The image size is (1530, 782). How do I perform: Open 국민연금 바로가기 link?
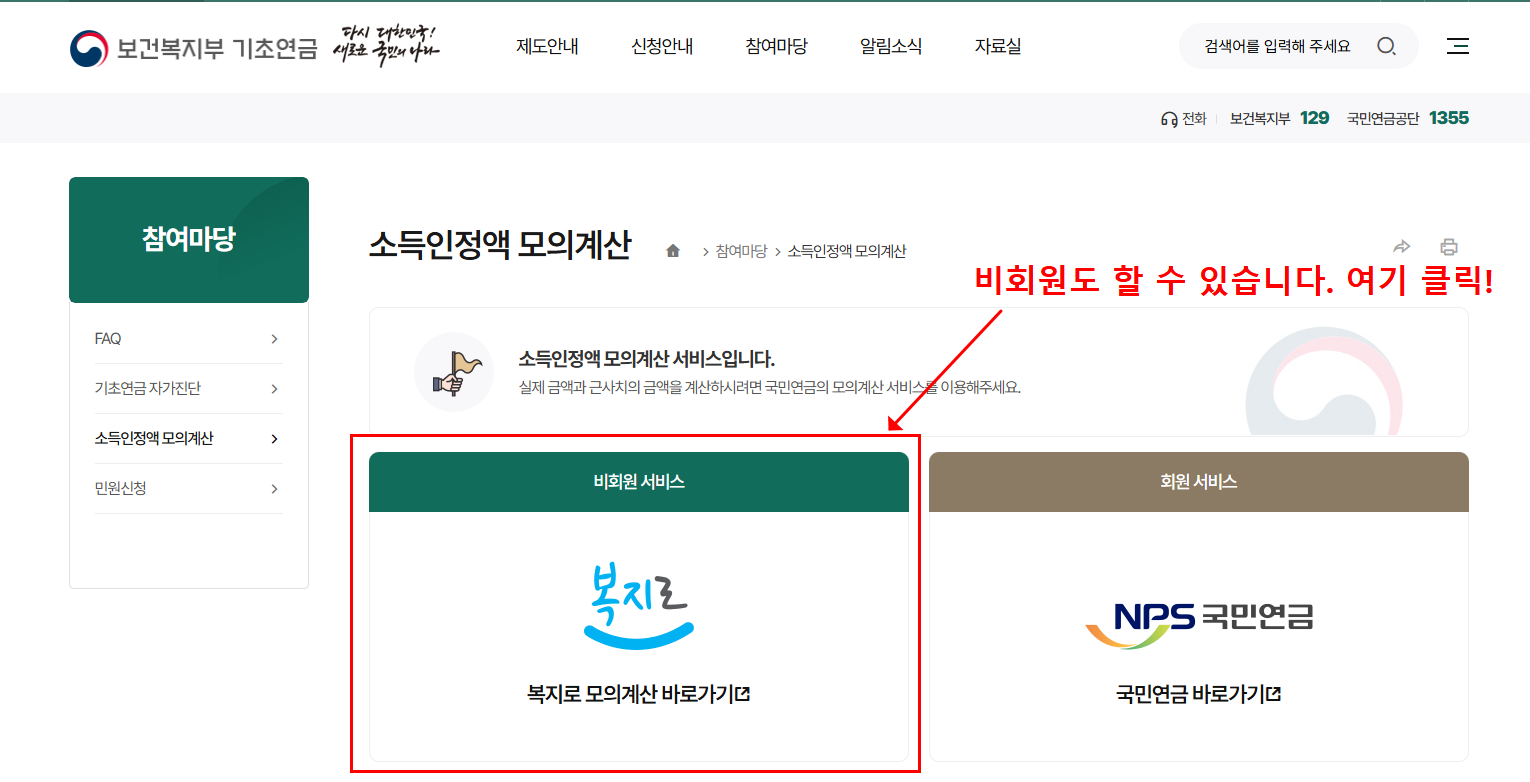(1197, 693)
